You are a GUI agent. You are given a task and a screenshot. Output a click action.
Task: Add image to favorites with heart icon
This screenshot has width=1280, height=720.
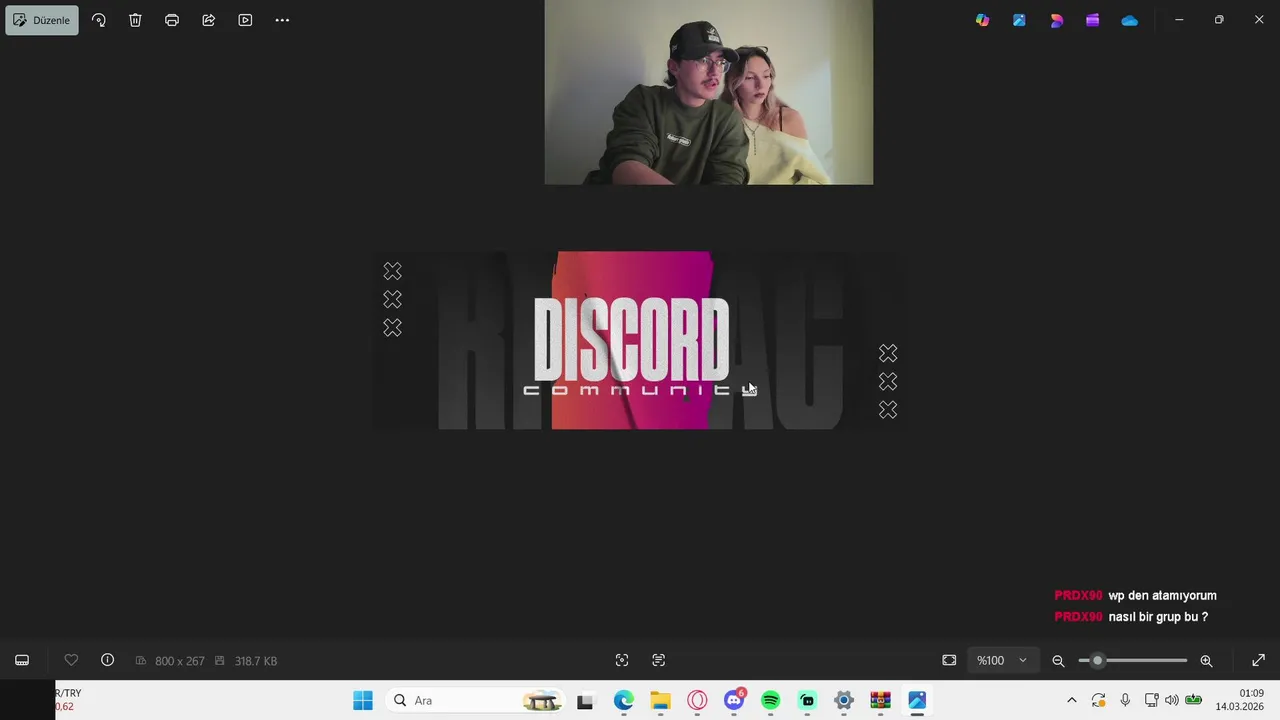pyautogui.click(x=71, y=660)
